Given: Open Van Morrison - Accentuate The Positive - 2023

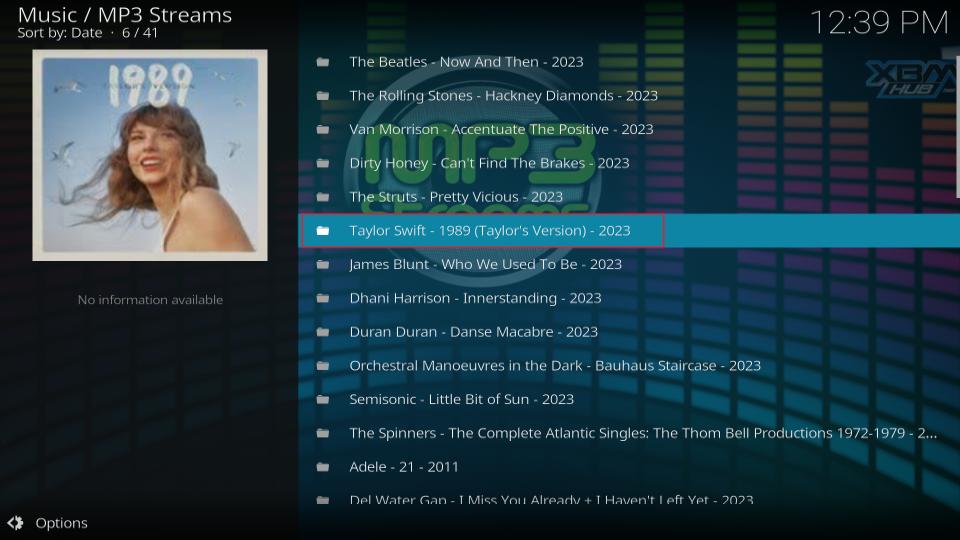Looking at the screenshot, I should pos(501,129).
